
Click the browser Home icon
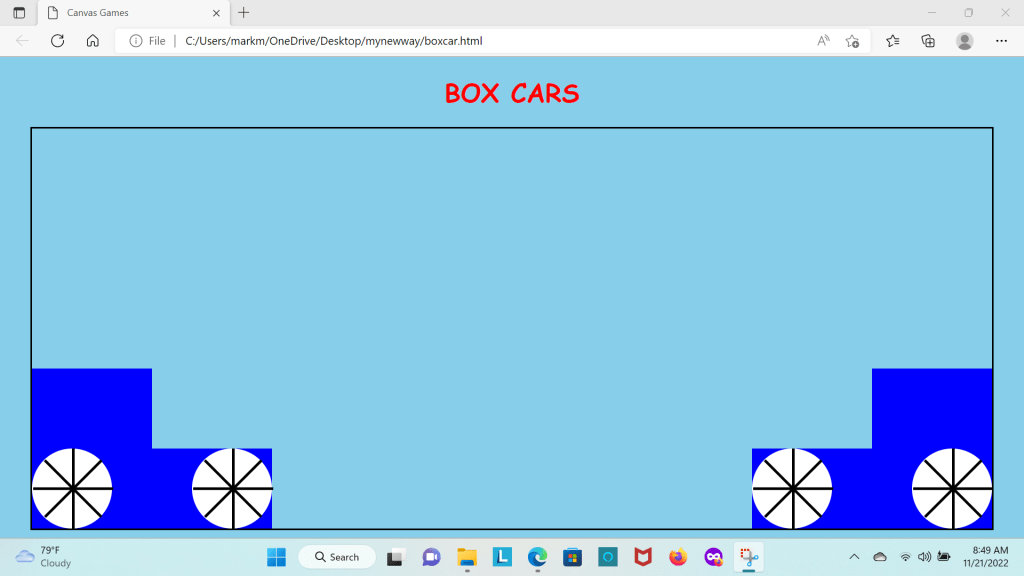pyautogui.click(x=92, y=41)
